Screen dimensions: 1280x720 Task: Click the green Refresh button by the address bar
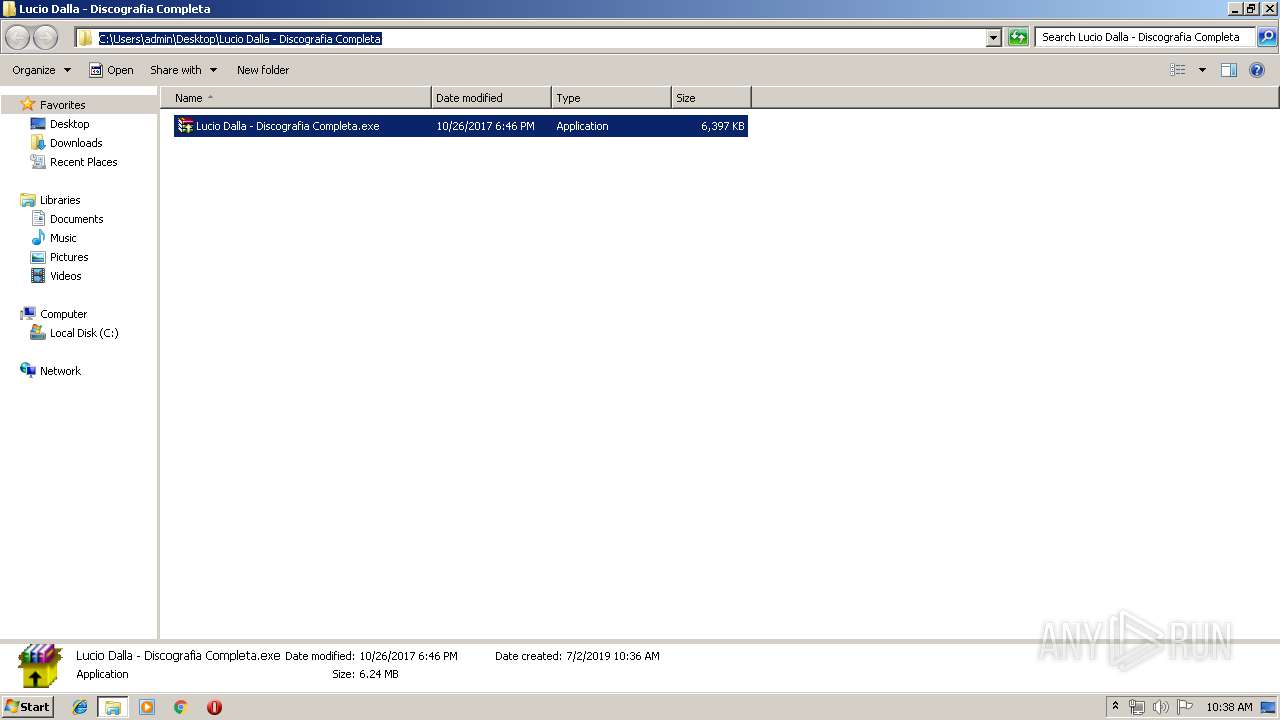1018,38
